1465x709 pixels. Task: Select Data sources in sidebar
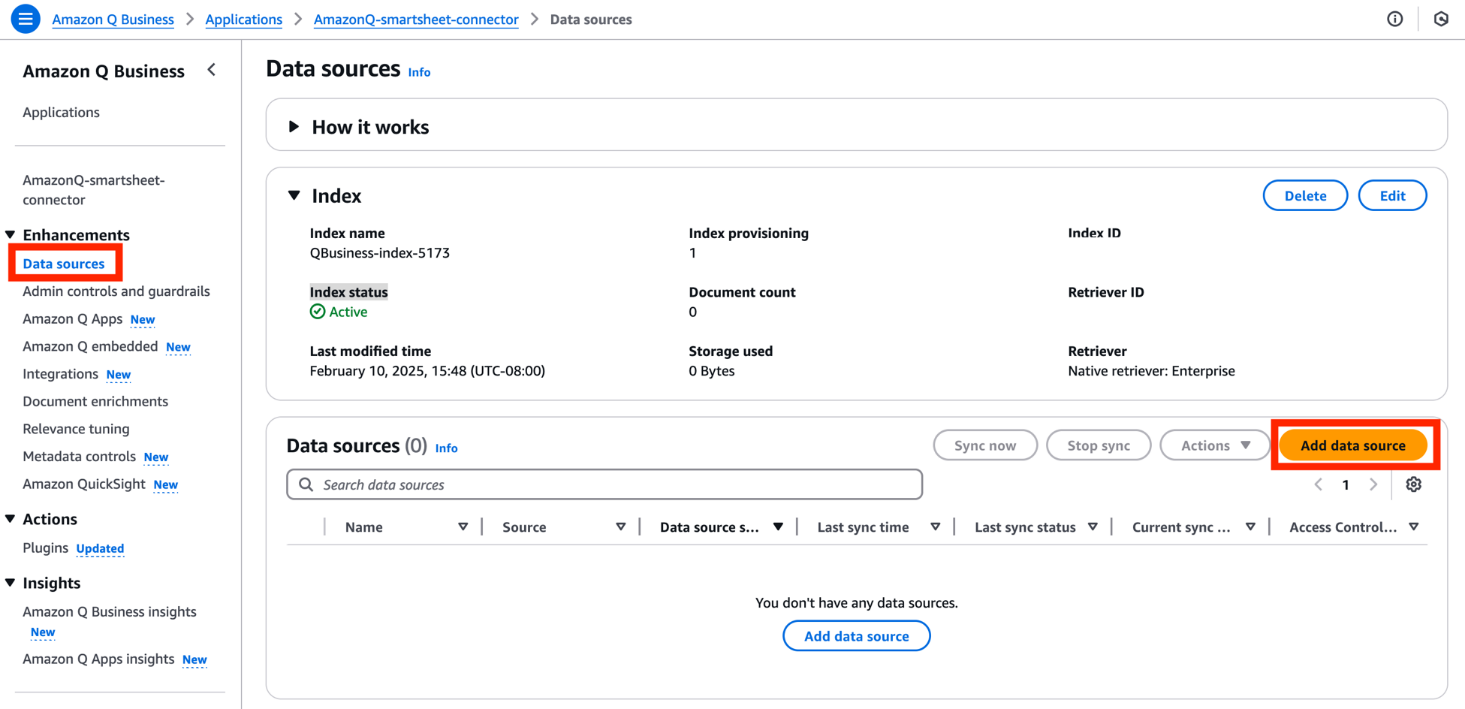64,264
